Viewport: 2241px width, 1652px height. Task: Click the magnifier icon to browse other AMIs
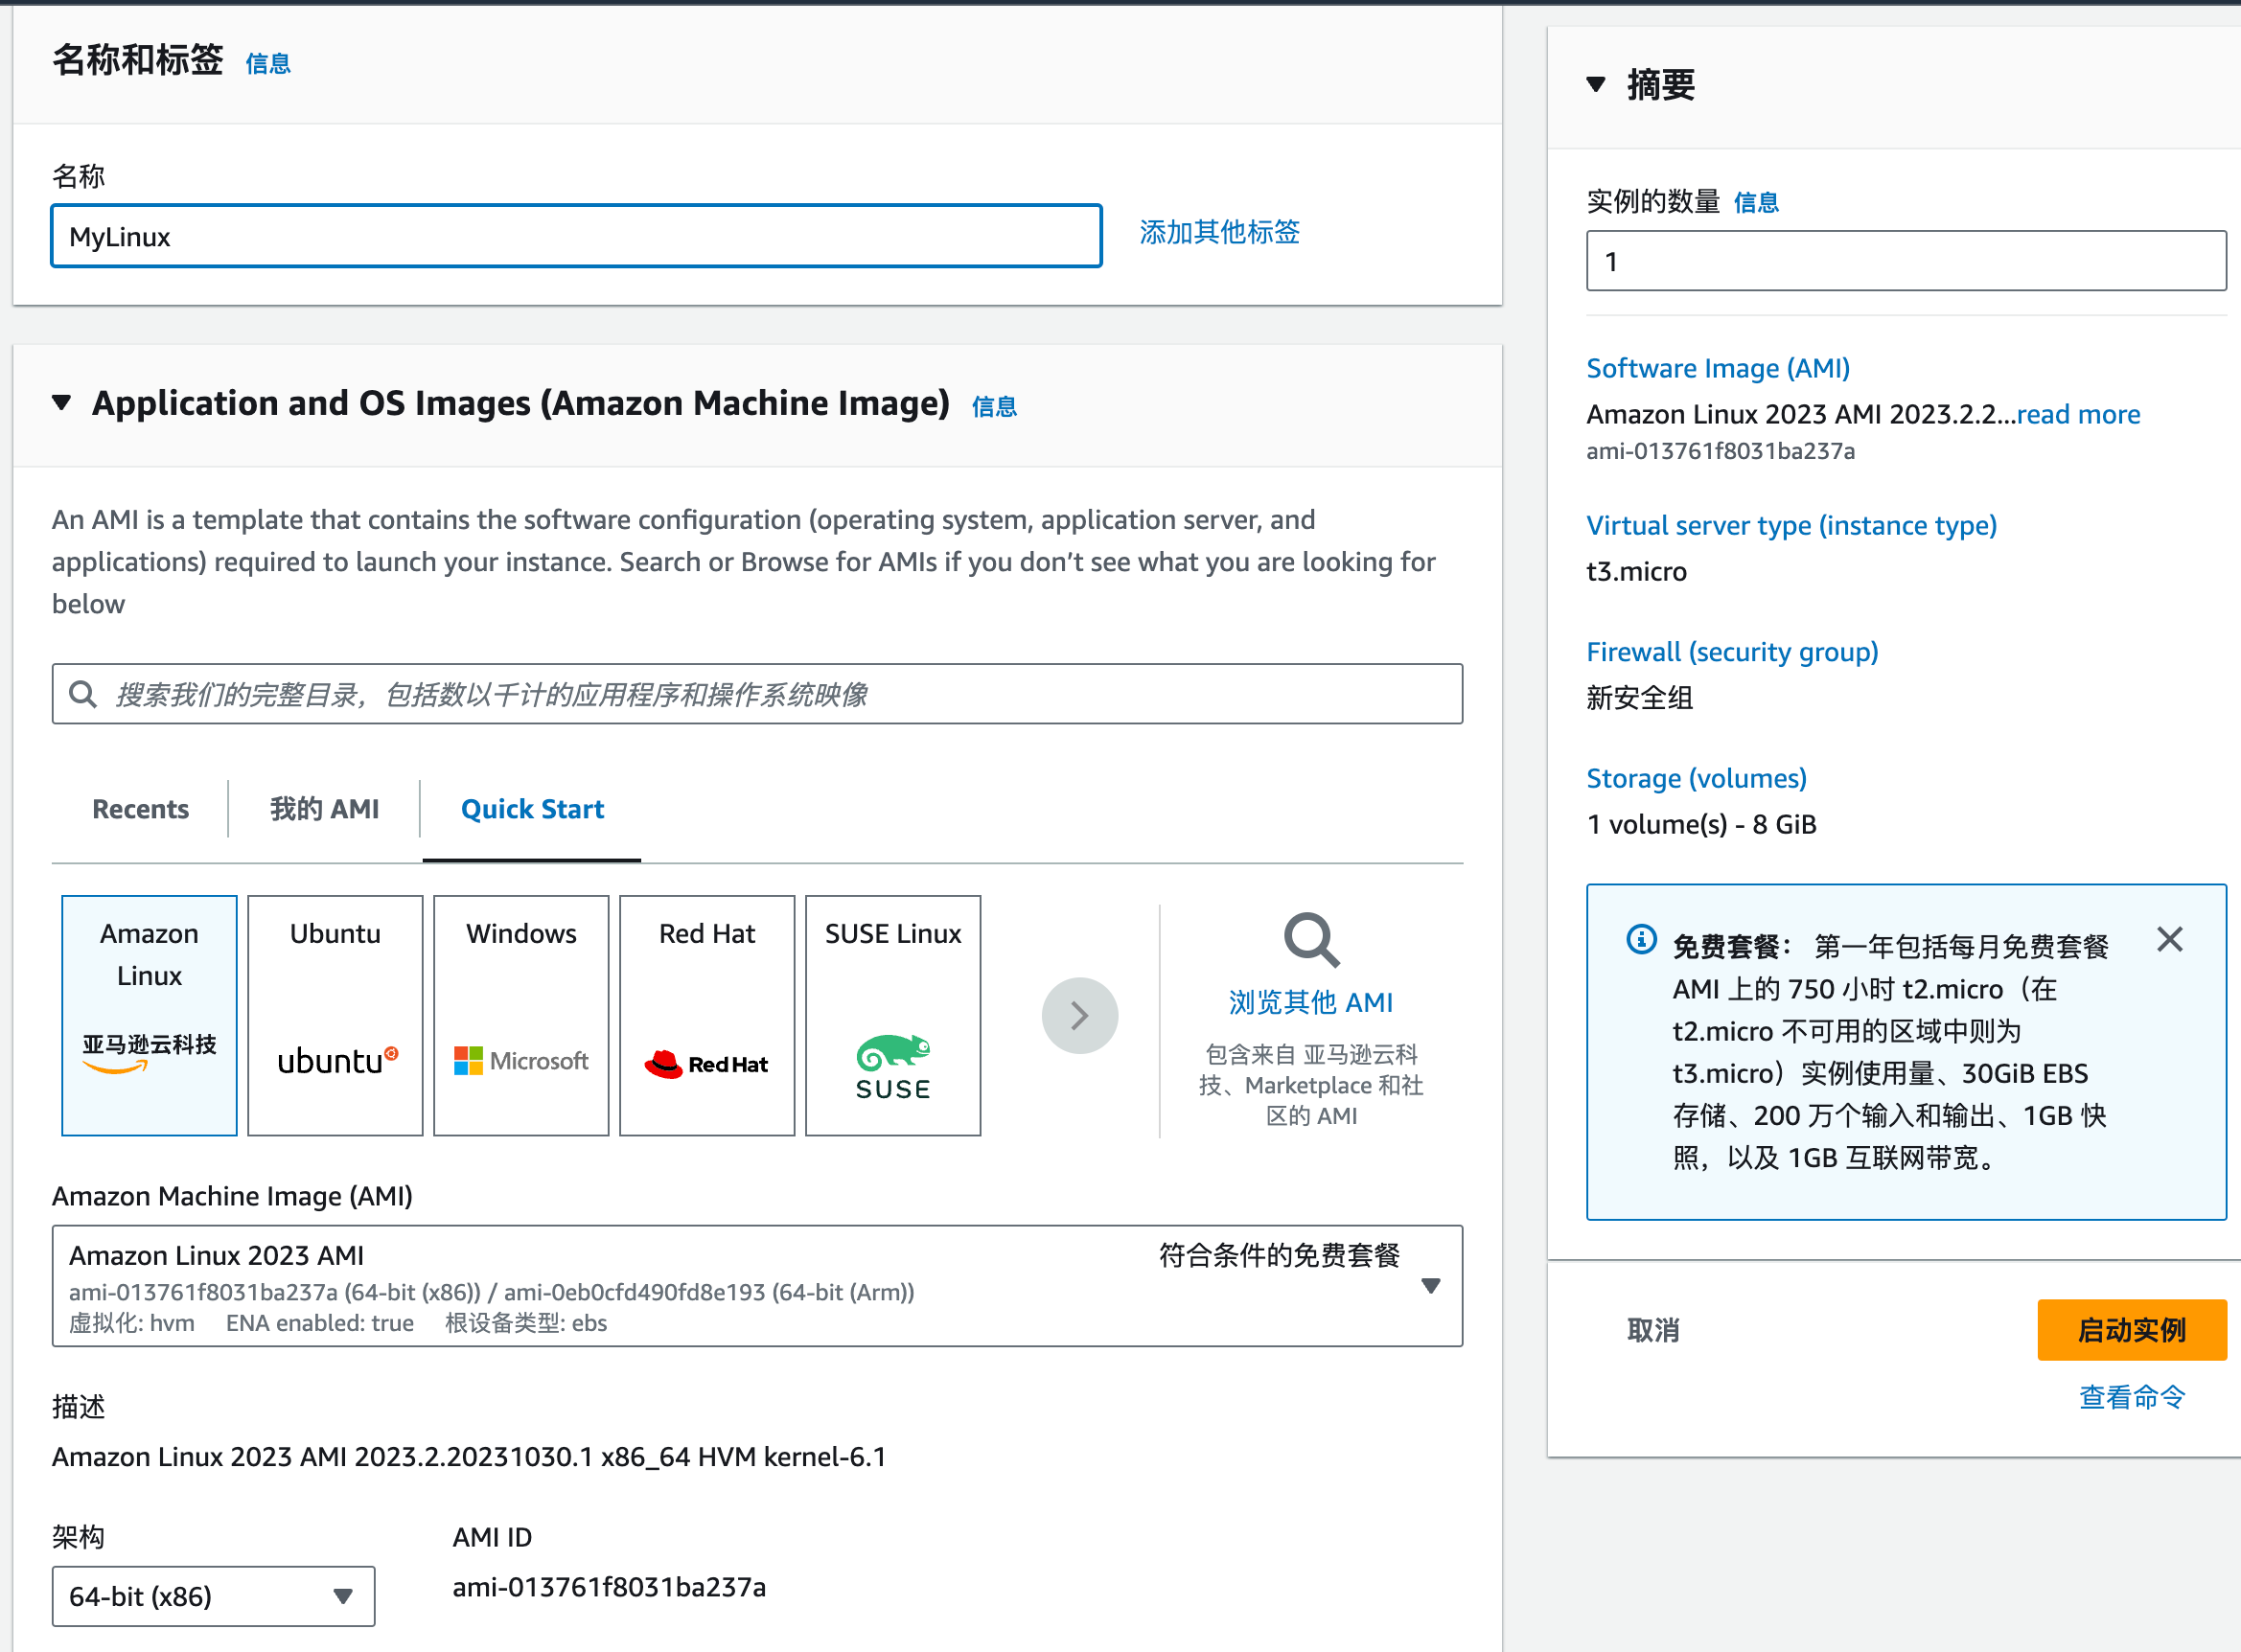(x=1310, y=940)
